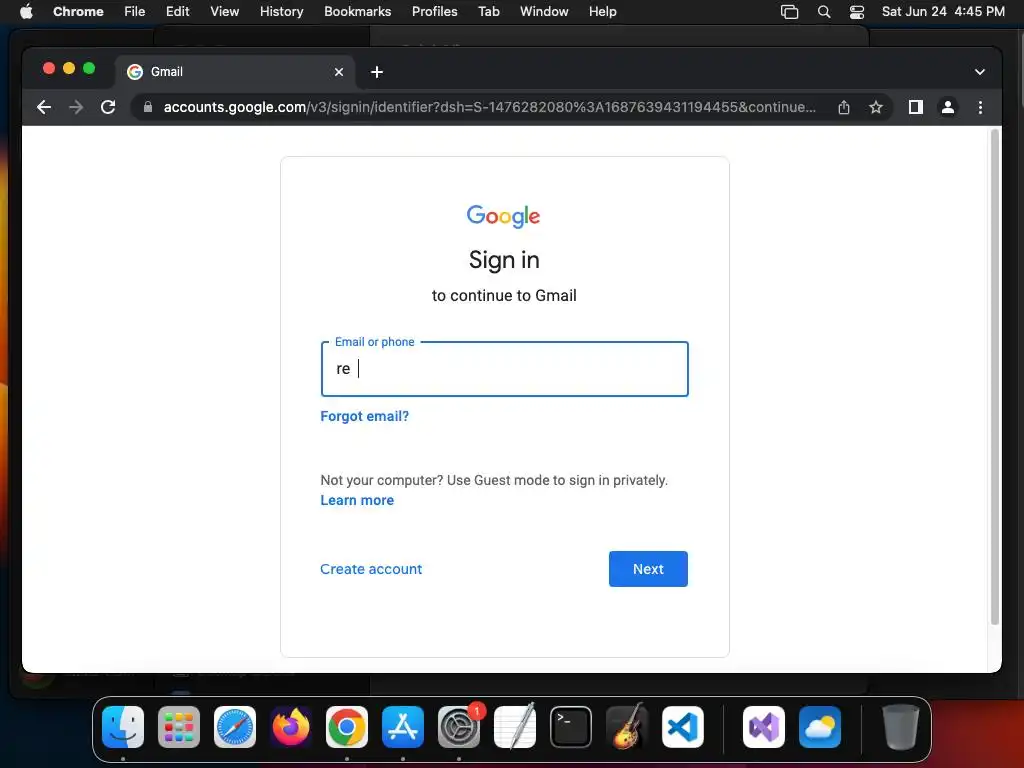Image resolution: width=1024 pixels, height=768 pixels.
Task: Open the Profiles menu
Action: point(435,12)
